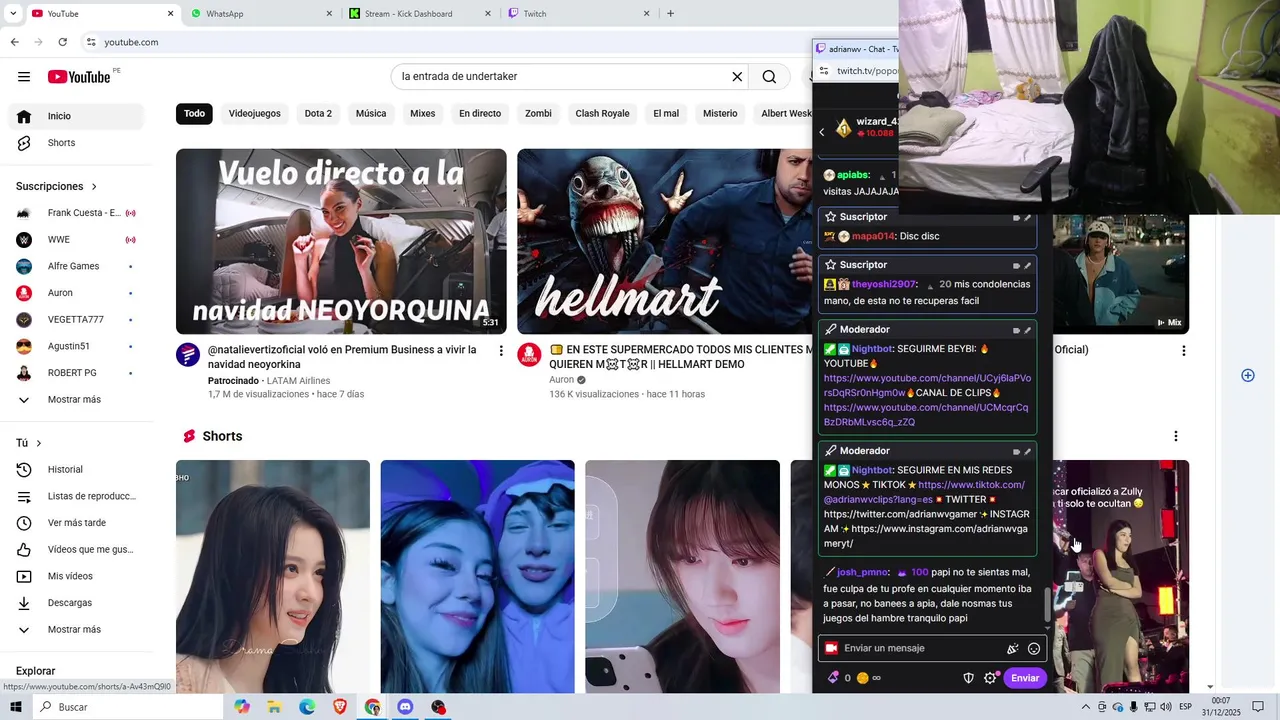
Task: Select the Todo filter chip
Action: tap(194, 114)
